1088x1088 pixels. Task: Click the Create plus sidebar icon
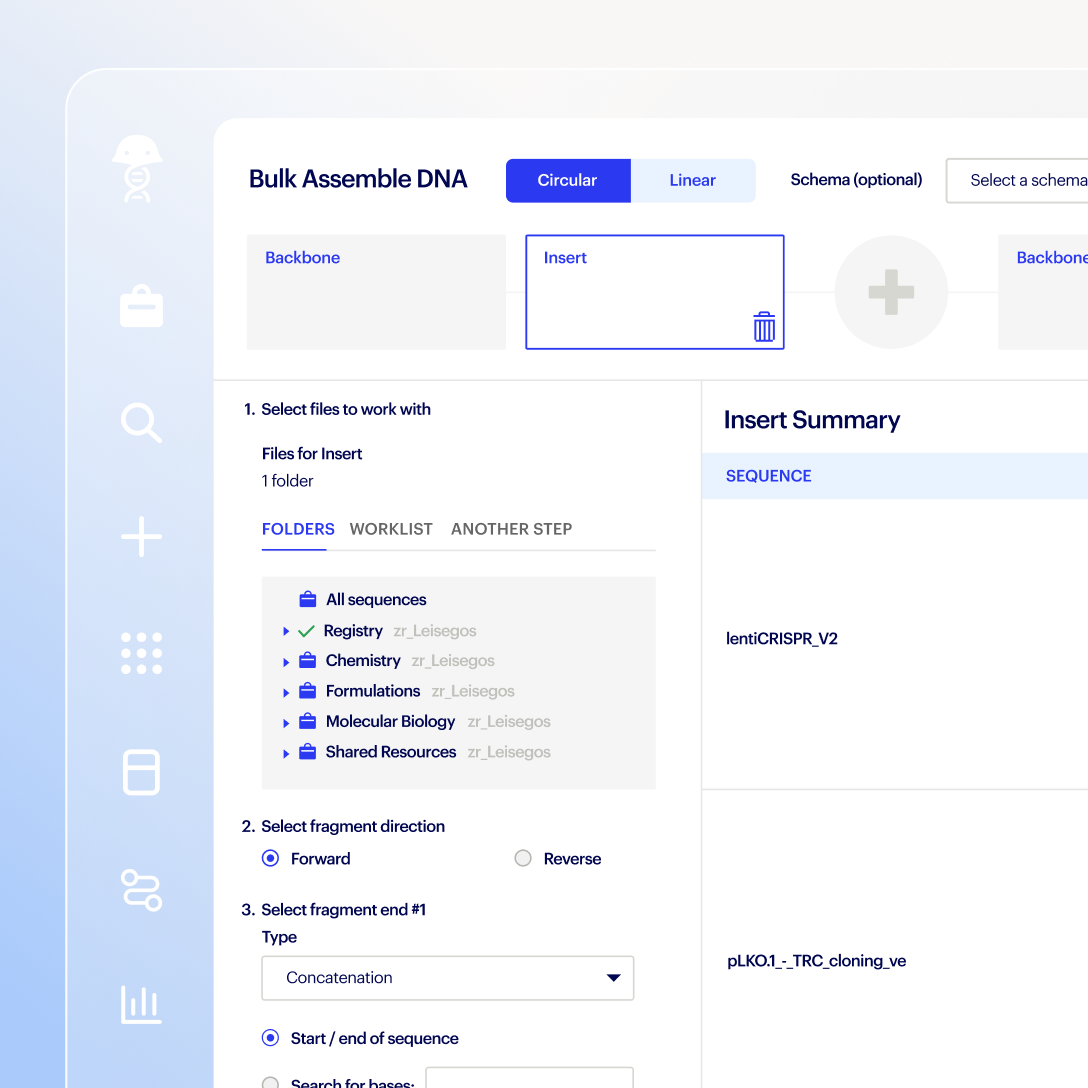[x=142, y=536]
